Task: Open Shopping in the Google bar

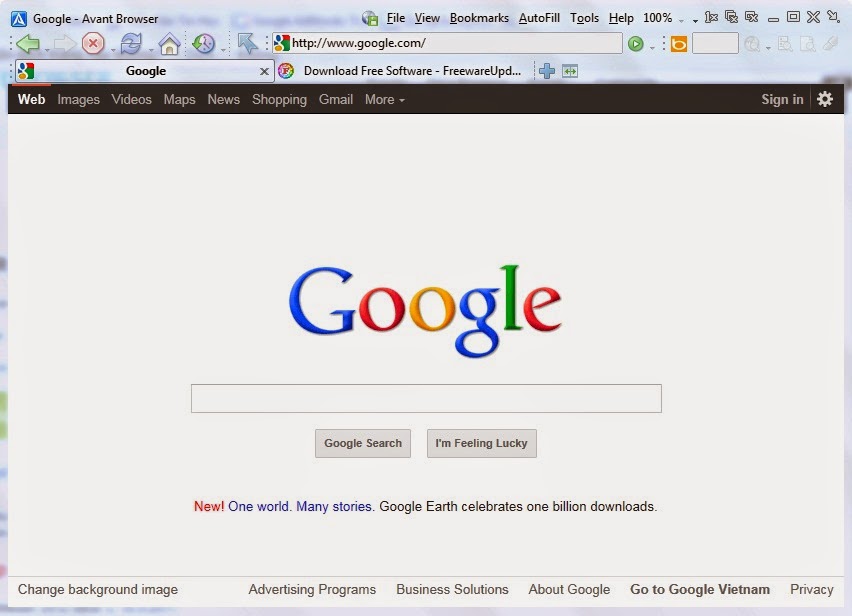Action: pyautogui.click(x=279, y=99)
